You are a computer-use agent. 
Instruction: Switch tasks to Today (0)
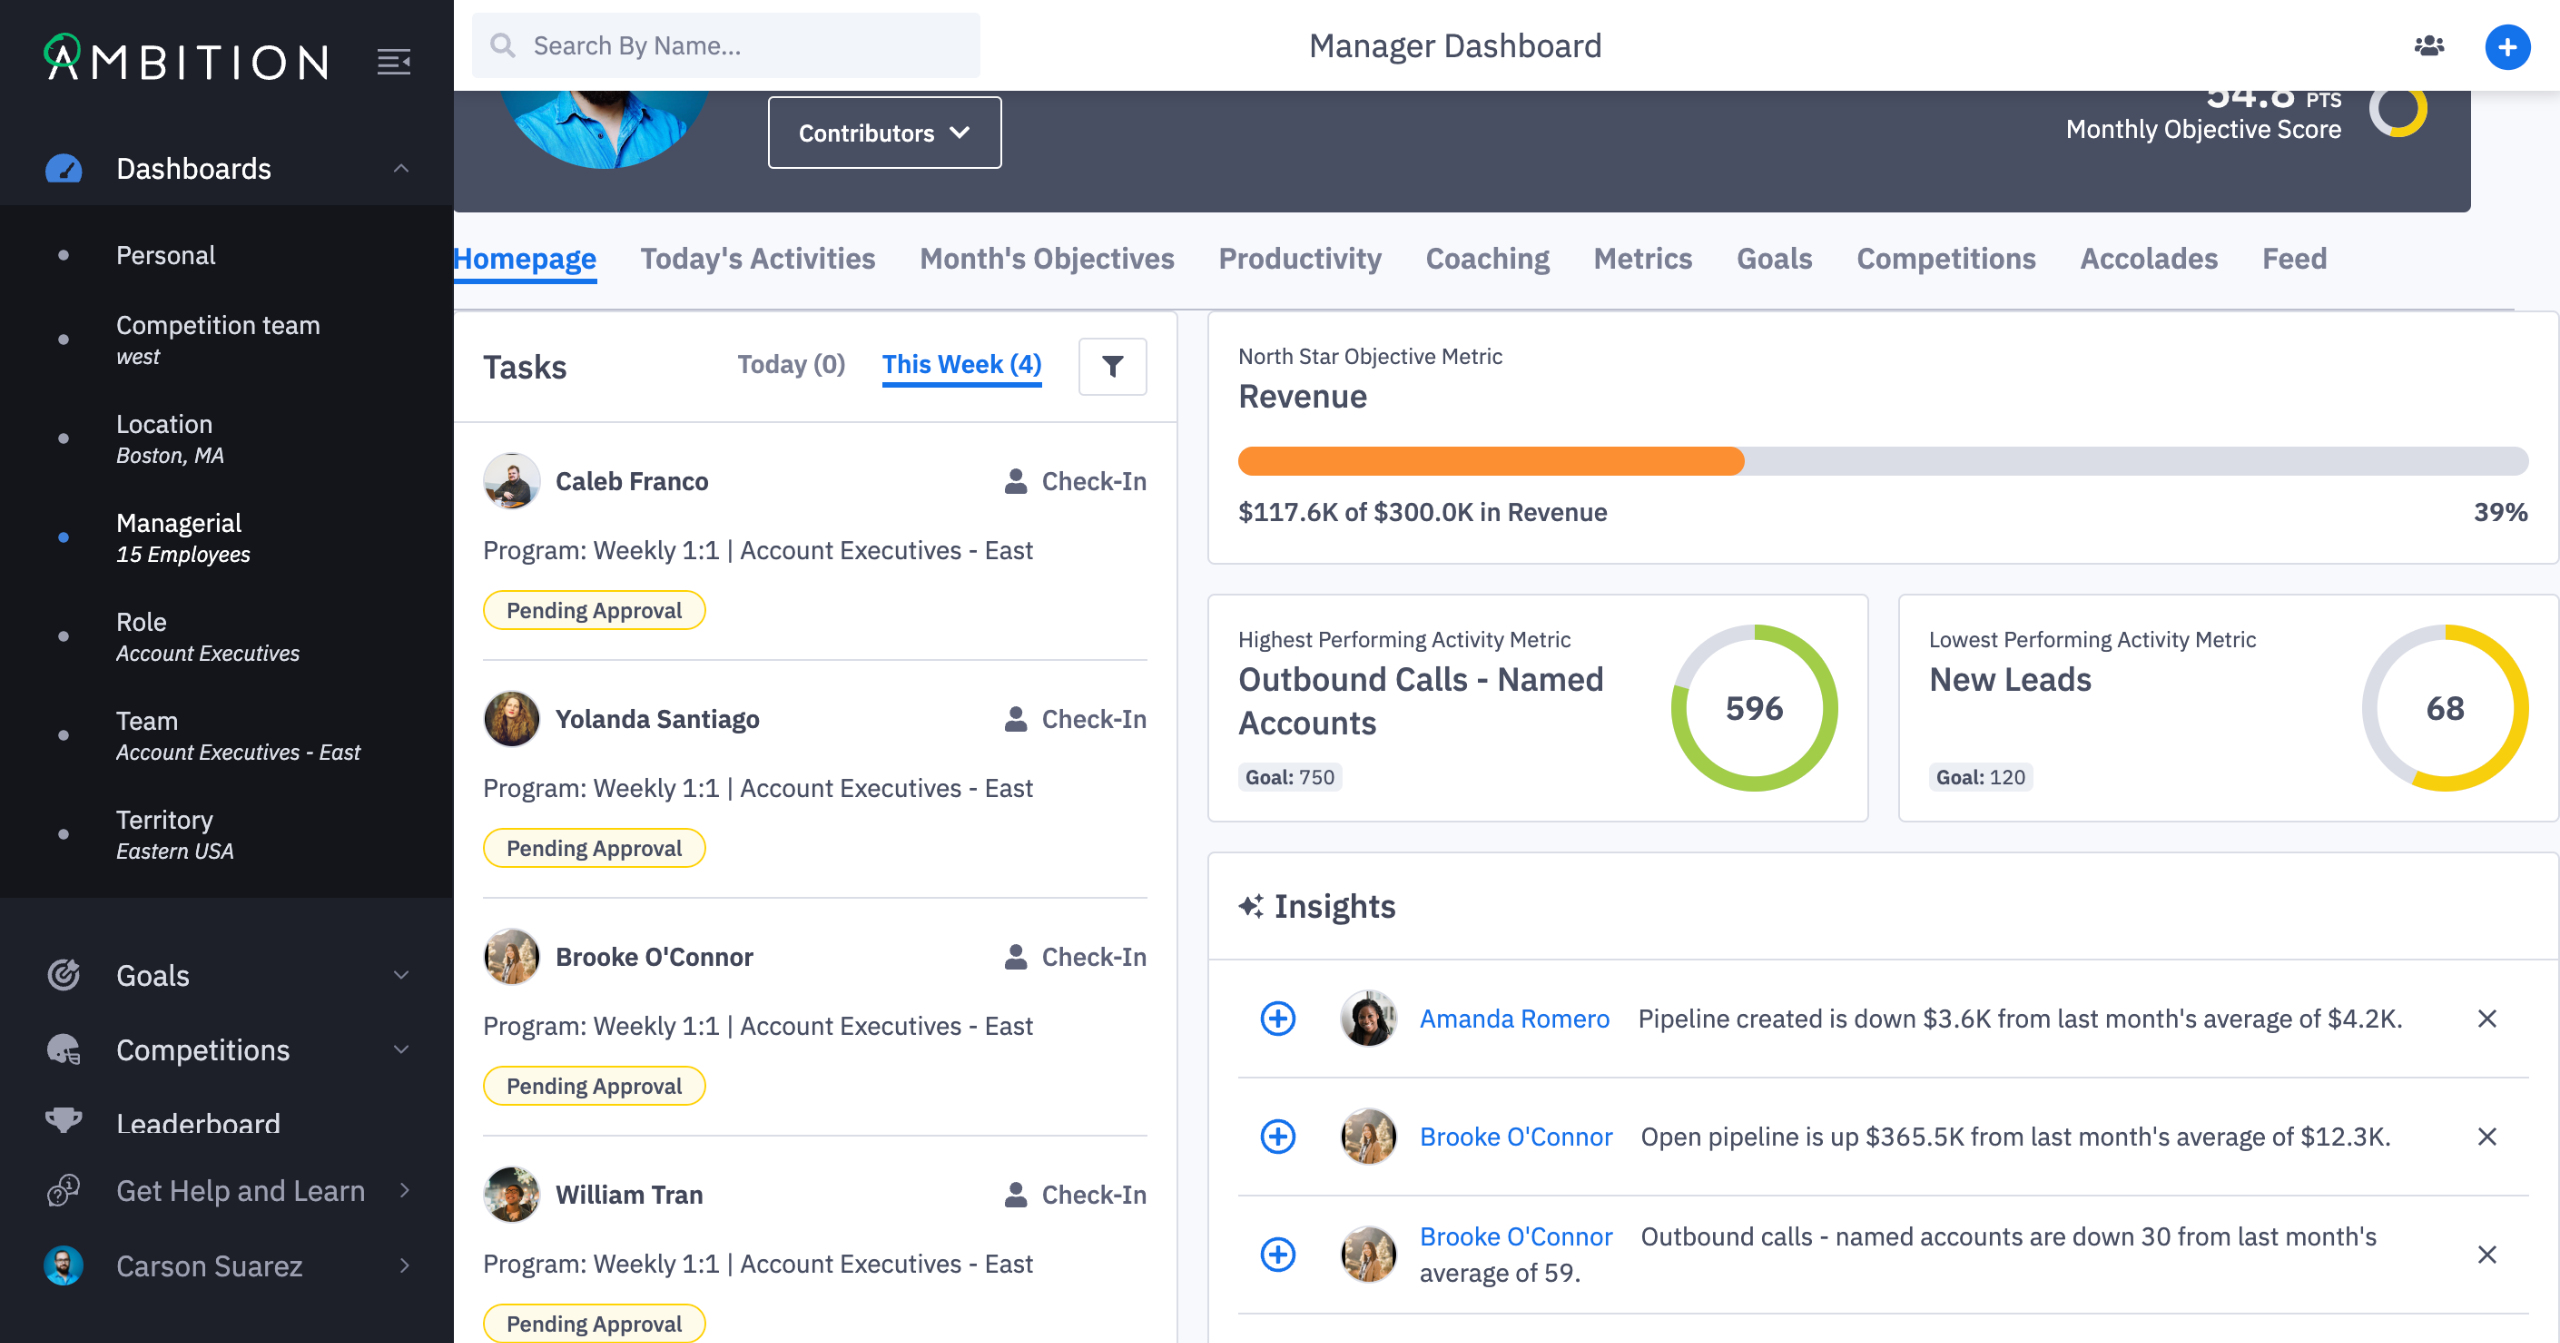(x=790, y=365)
